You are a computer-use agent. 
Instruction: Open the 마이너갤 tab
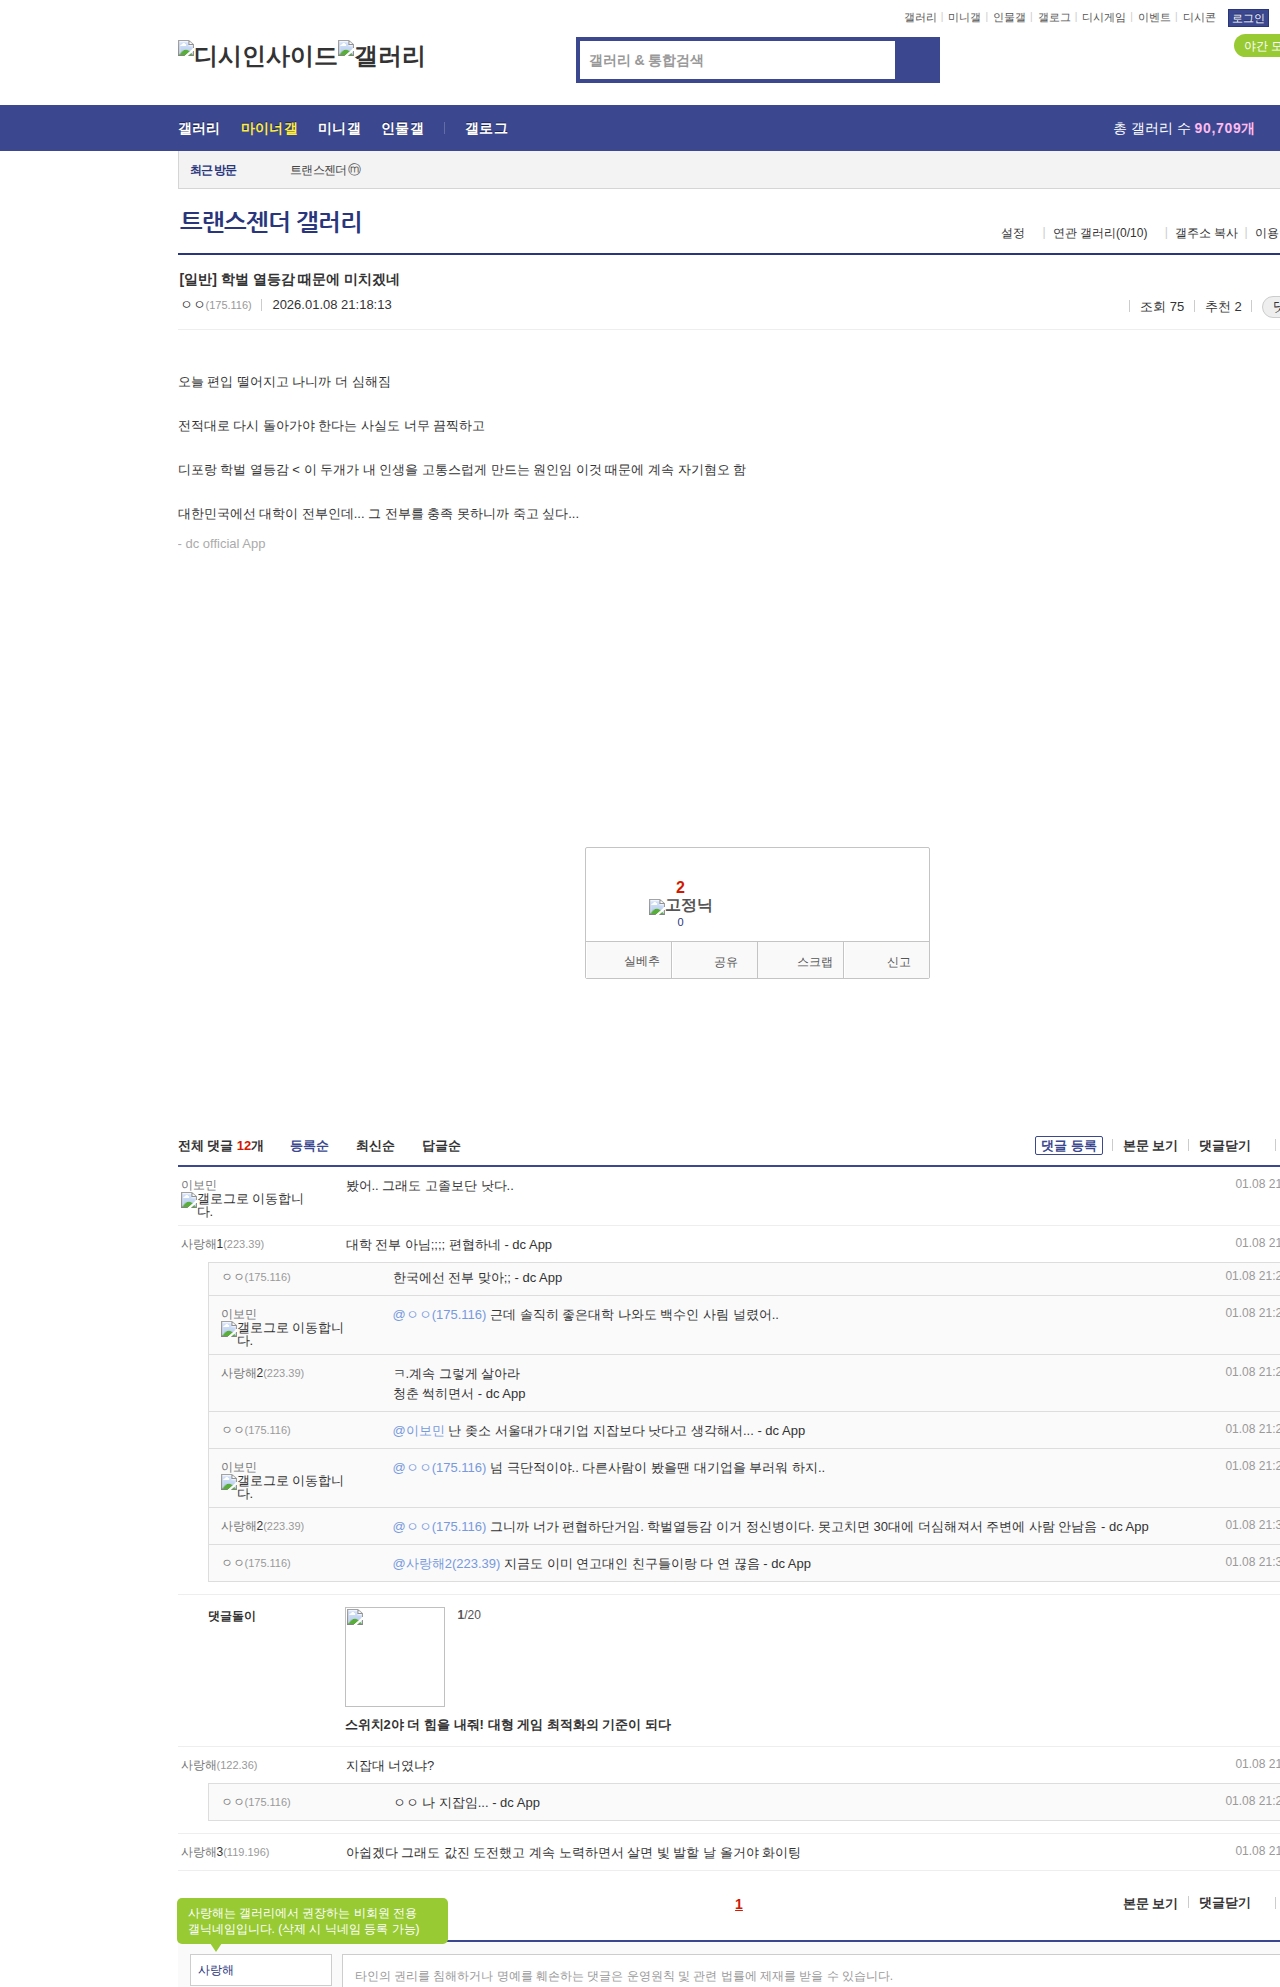pyautogui.click(x=269, y=128)
